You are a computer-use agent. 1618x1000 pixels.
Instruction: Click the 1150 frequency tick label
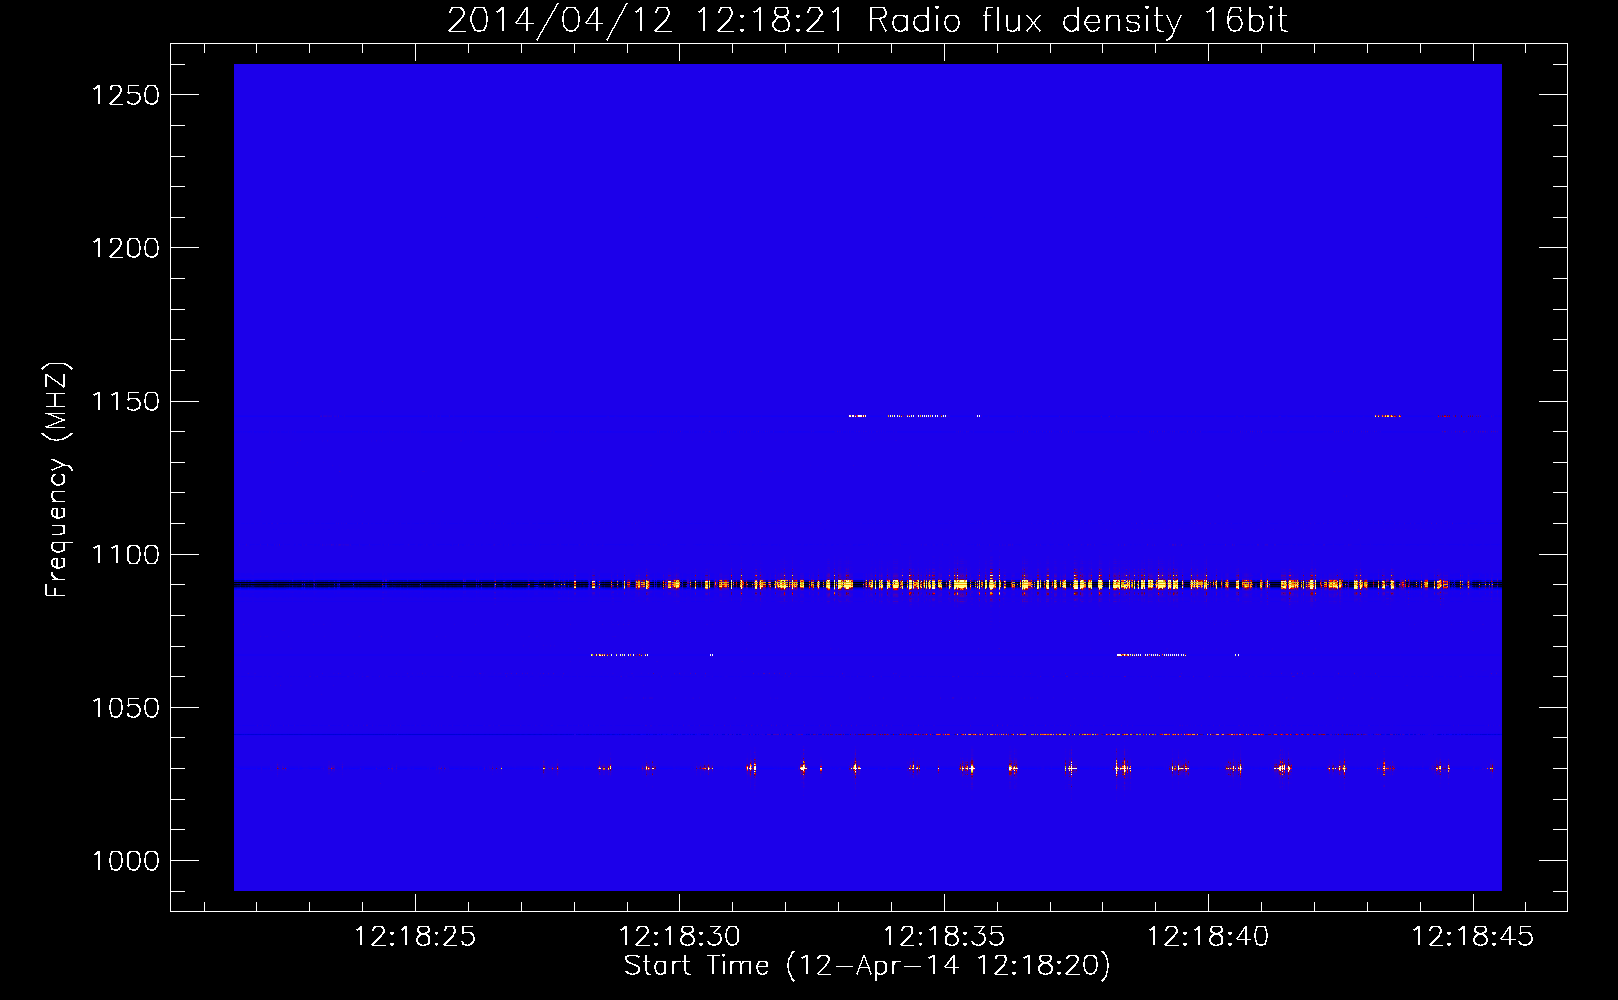(125, 402)
